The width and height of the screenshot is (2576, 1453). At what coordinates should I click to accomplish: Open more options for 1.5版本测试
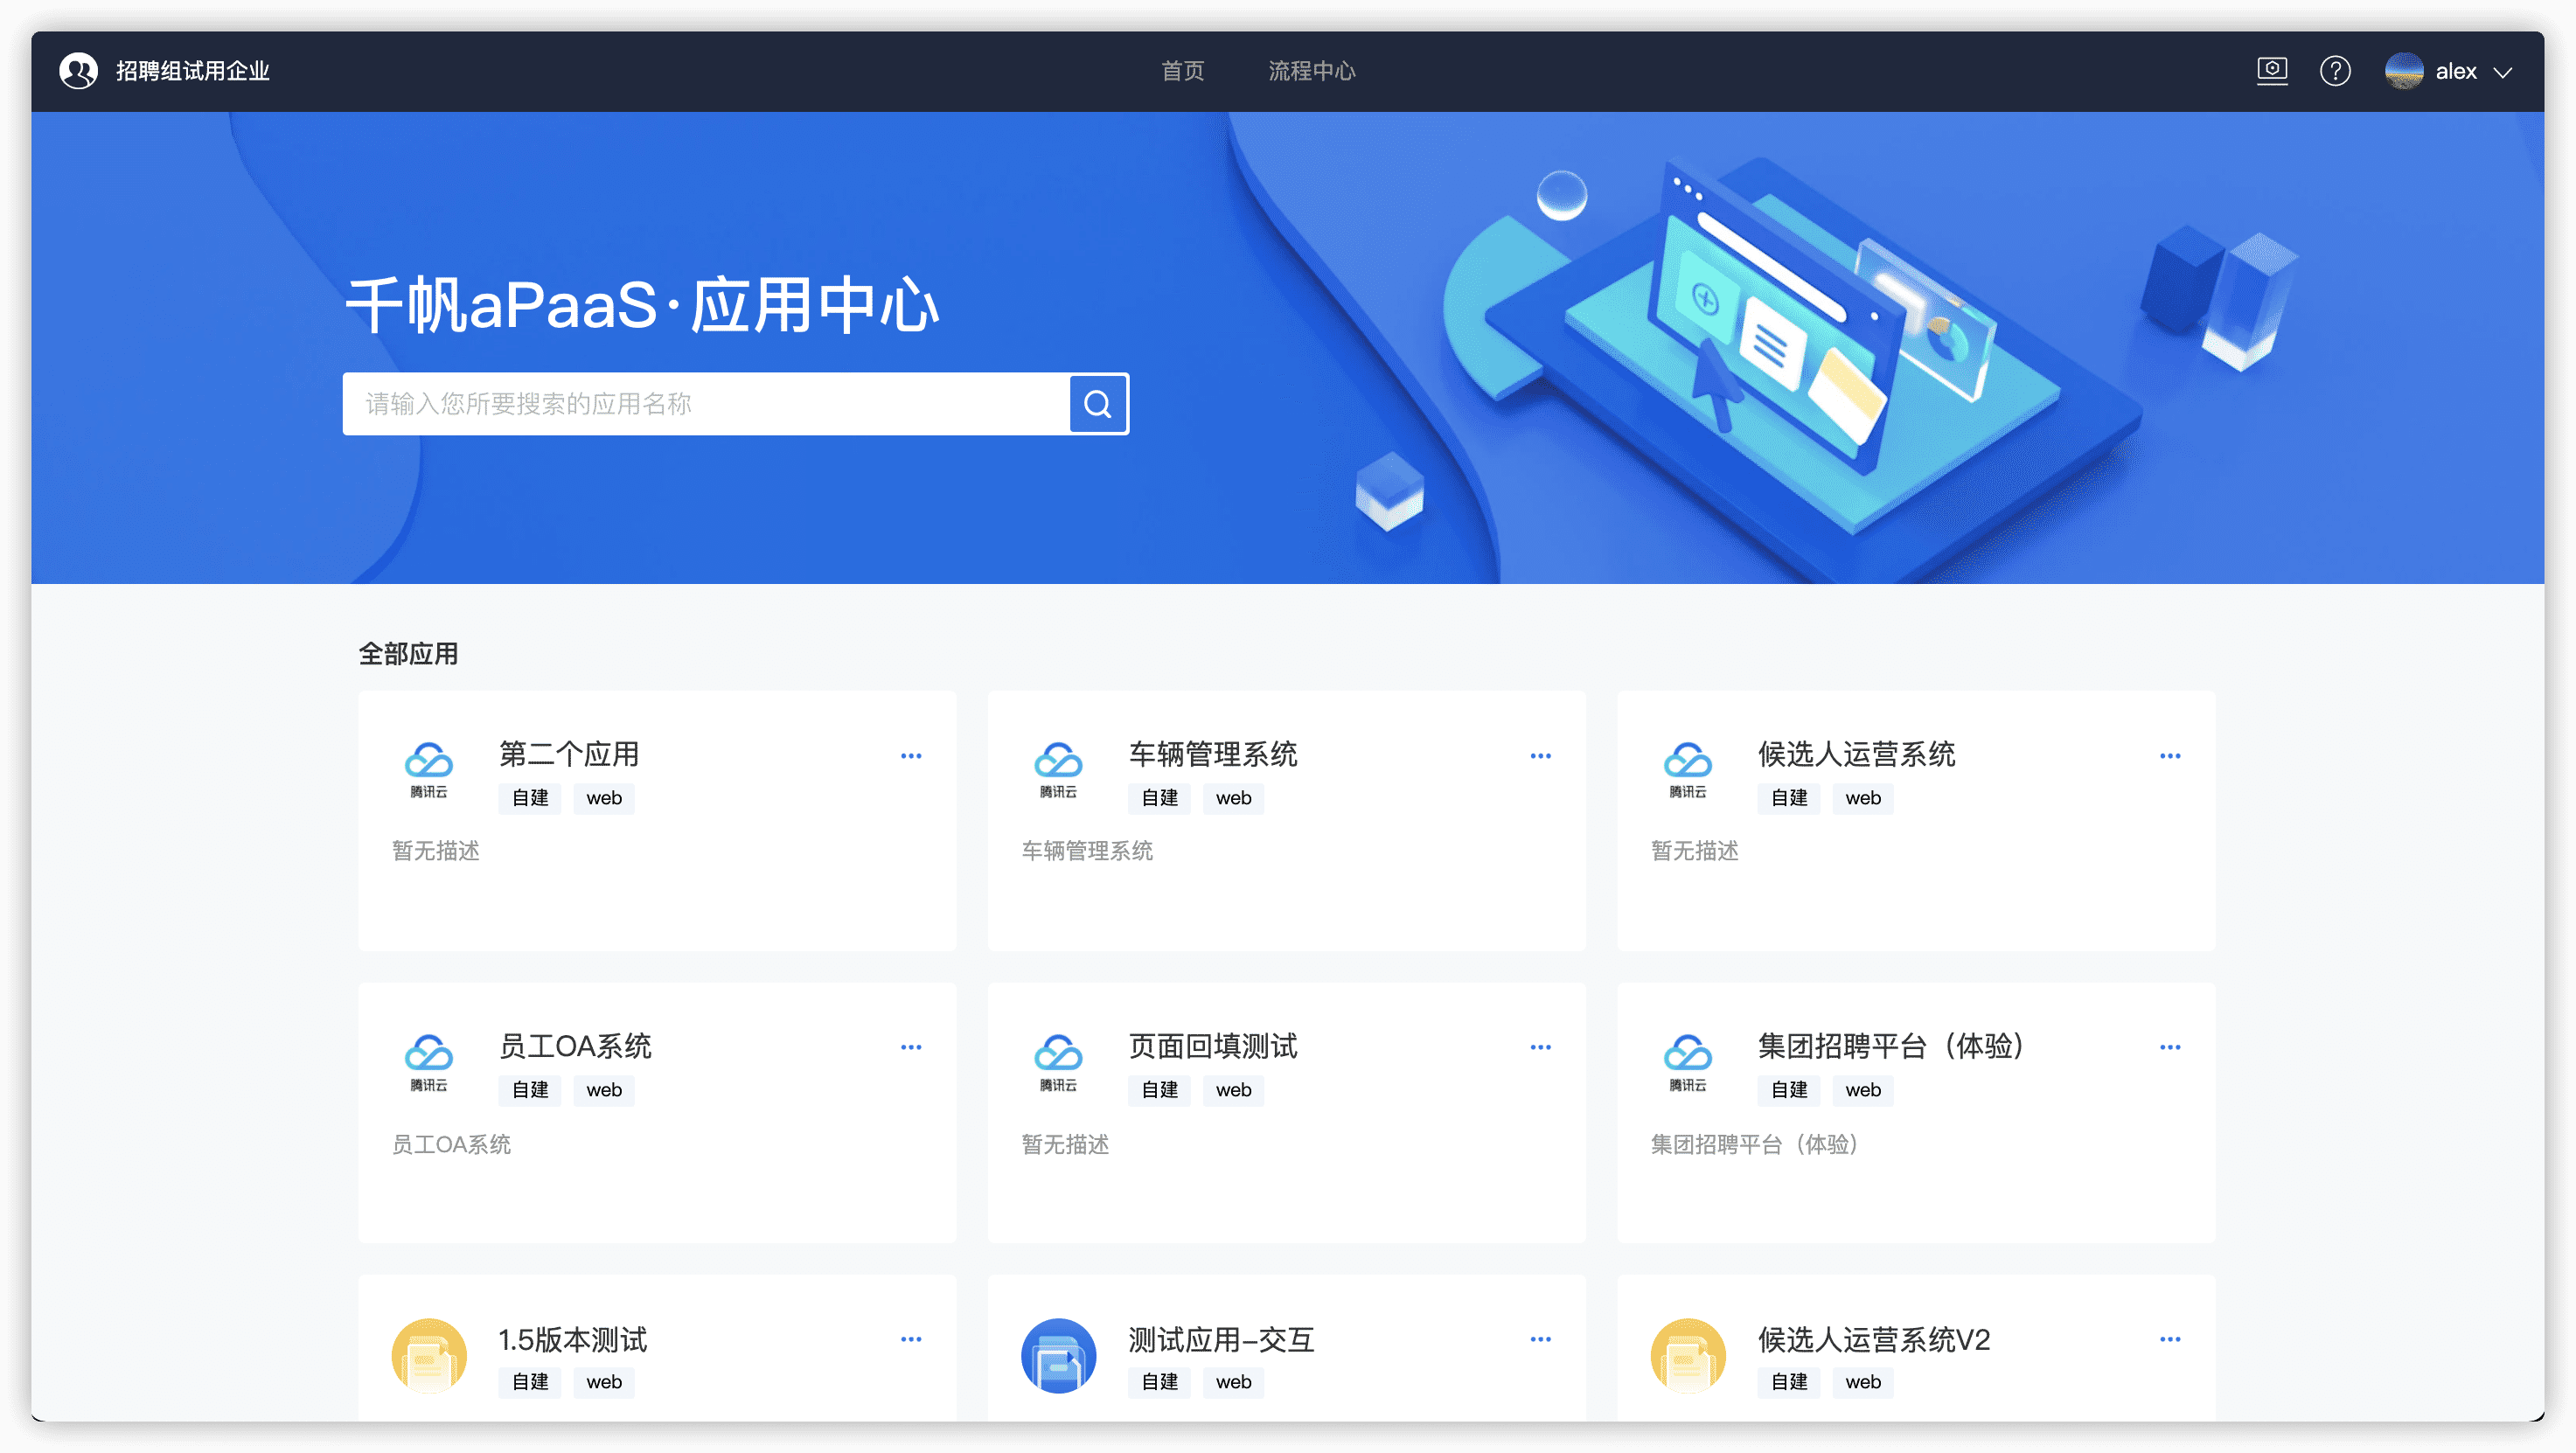pyautogui.click(x=911, y=1339)
